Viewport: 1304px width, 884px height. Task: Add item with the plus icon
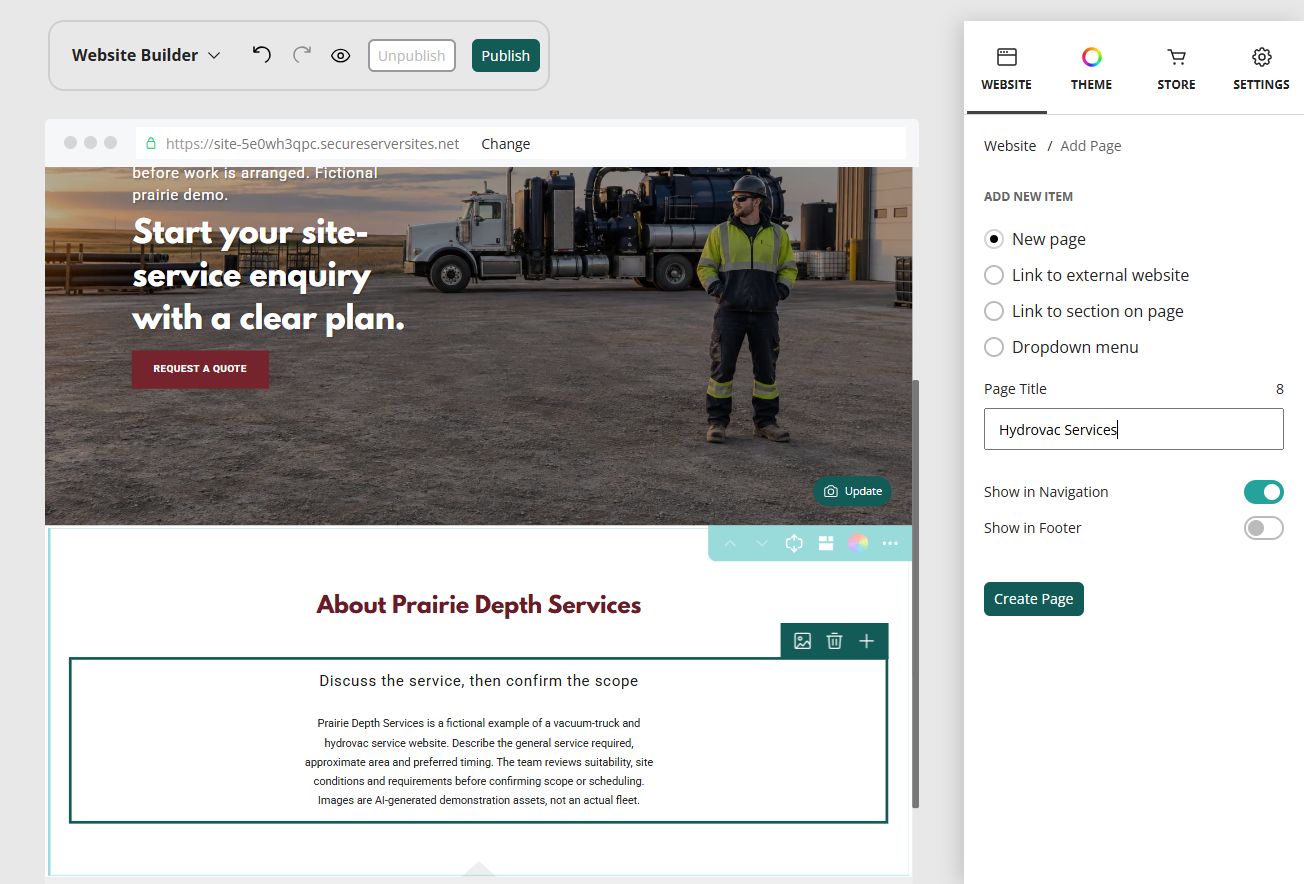(x=866, y=641)
